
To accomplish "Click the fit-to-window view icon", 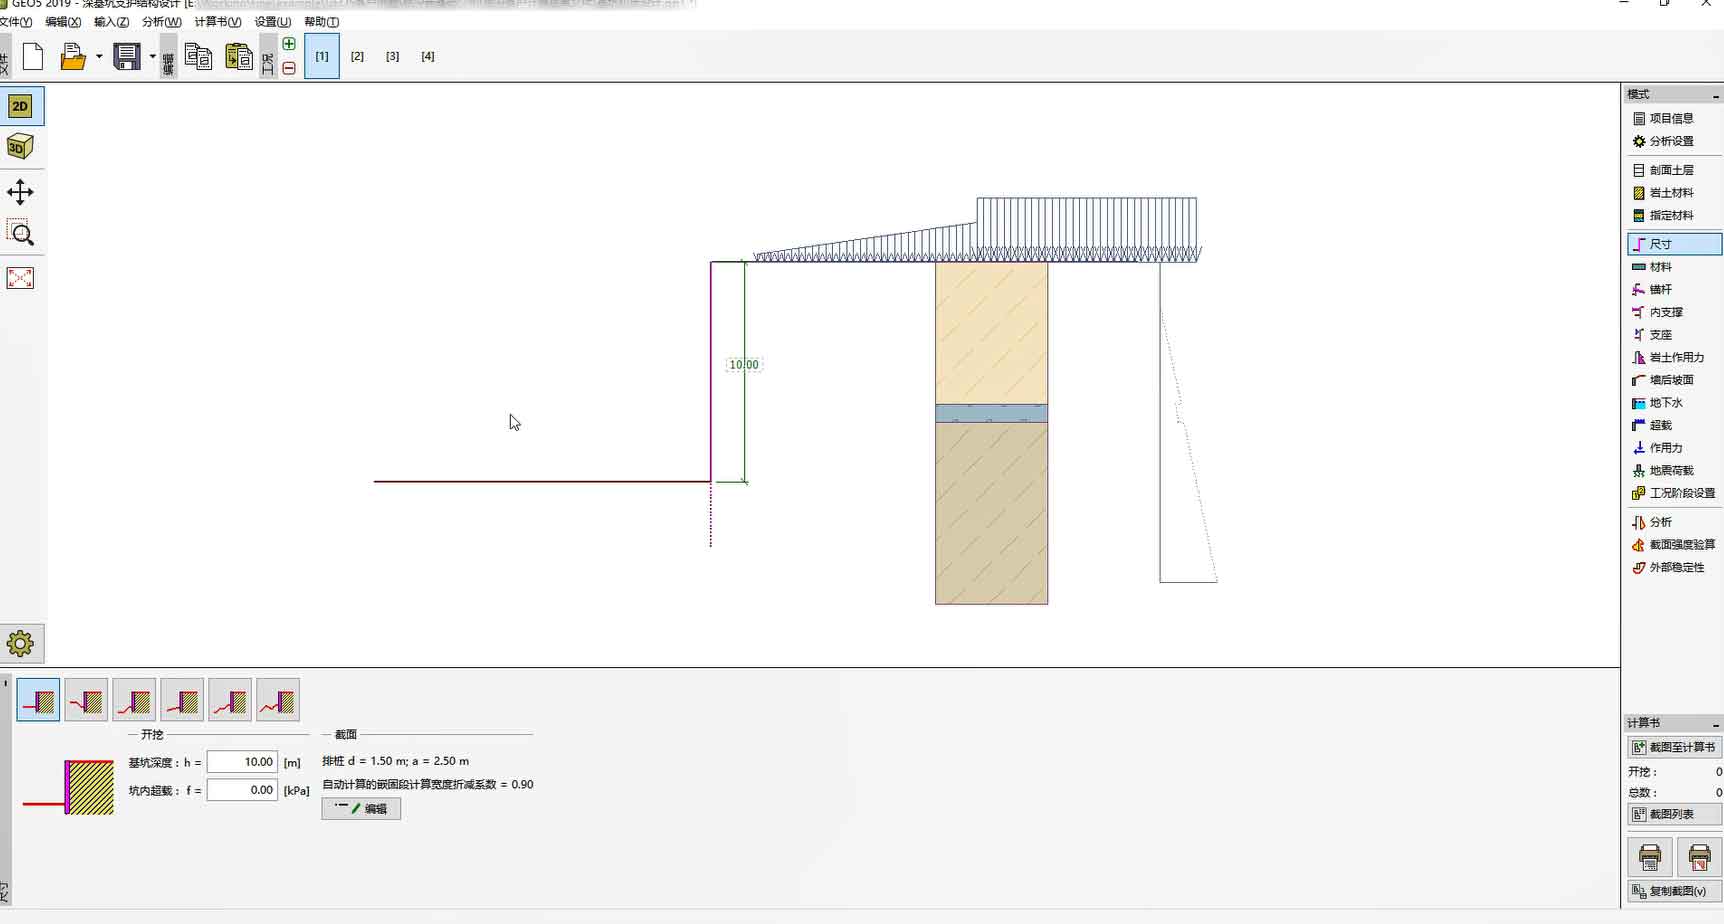I will click(x=20, y=278).
